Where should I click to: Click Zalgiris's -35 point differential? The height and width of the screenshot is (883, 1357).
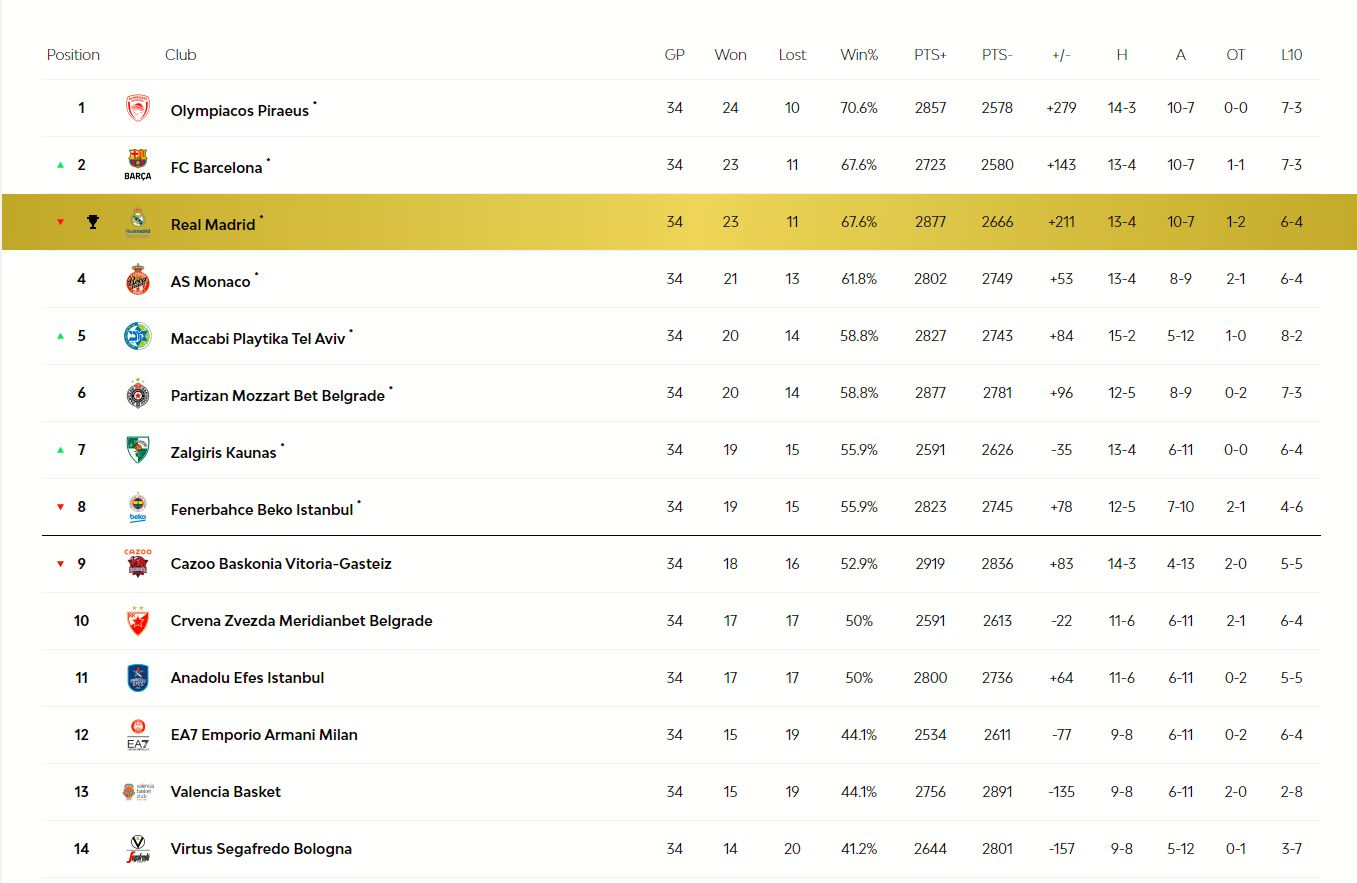click(x=1061, y=450)
